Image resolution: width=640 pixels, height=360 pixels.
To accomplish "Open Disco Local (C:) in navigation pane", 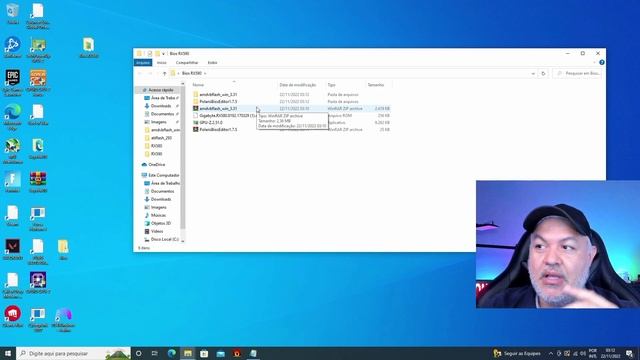I will (x=161, y=239).
